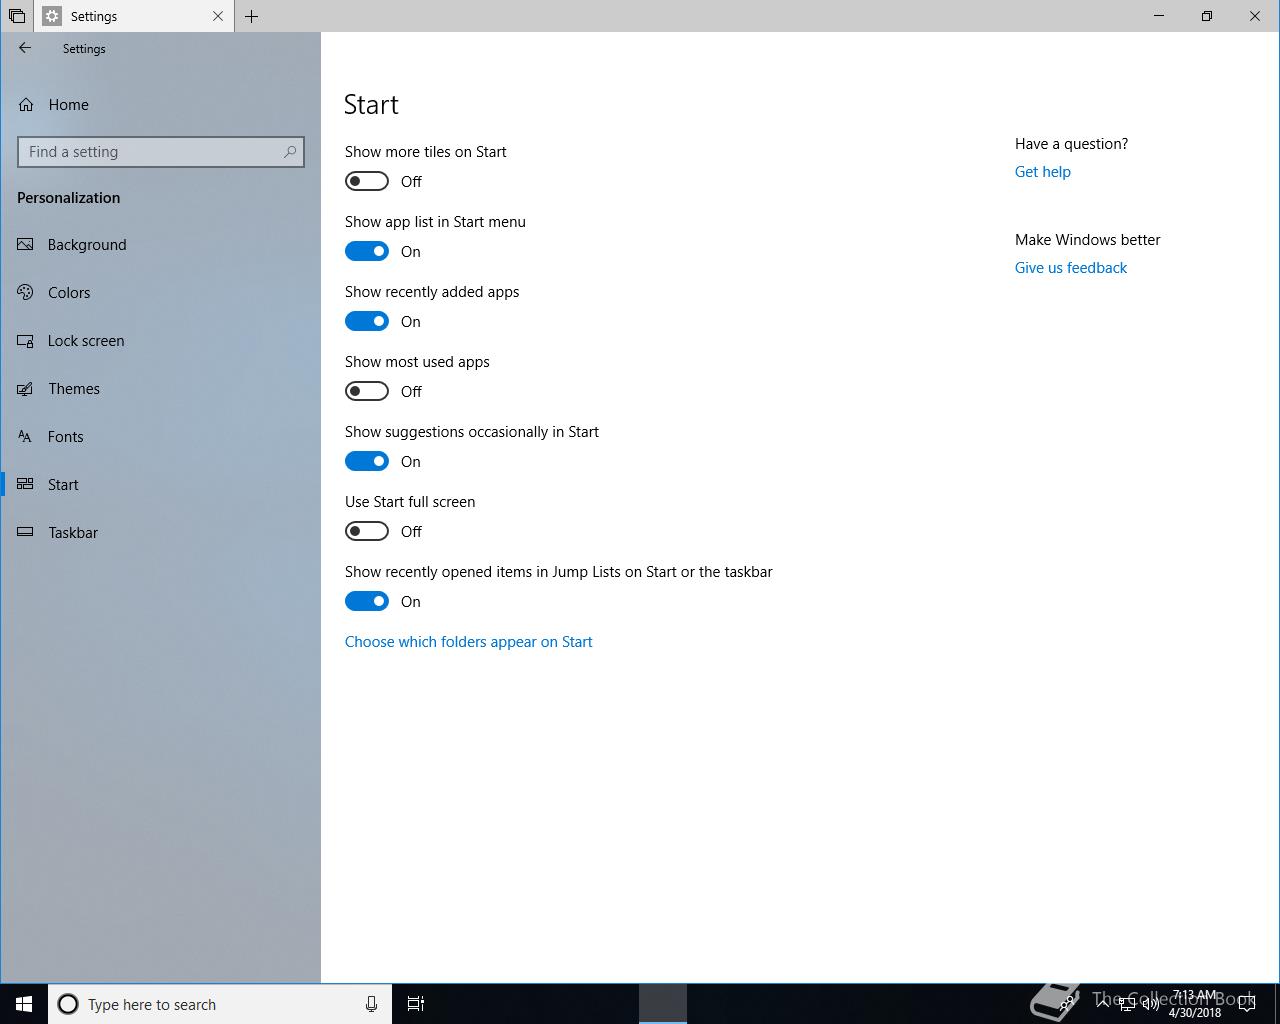
Task: Click the active Settings taskbar button
Action: [663, 1004]
